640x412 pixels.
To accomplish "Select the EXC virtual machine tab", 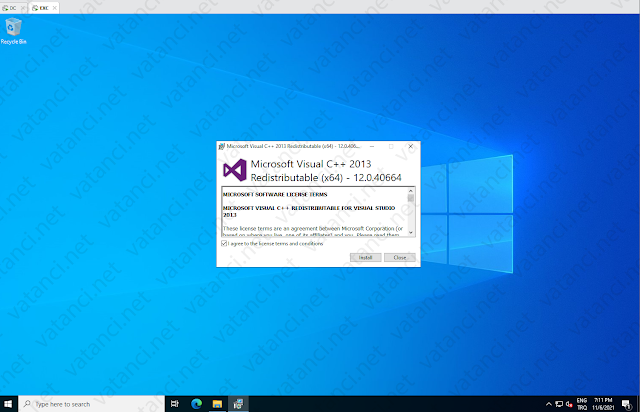I will (x=41, y=8).
